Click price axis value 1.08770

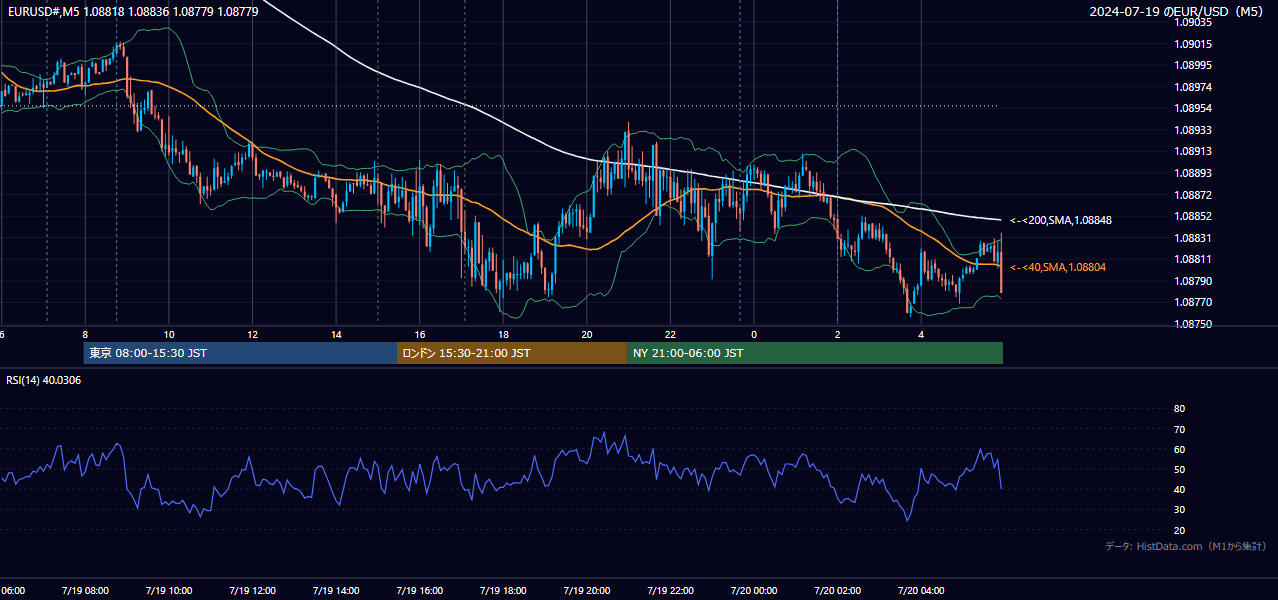pos(1192,302)
